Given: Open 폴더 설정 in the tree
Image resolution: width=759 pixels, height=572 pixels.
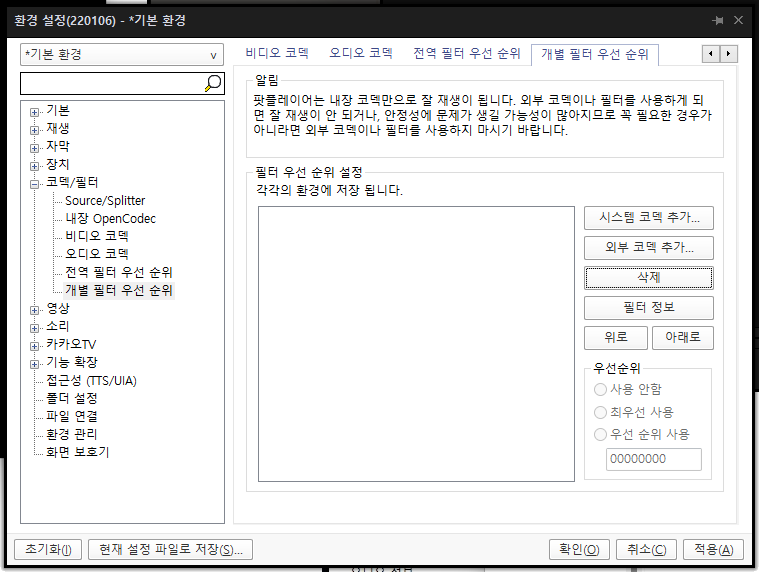Looking at the screenshot, I should click(x=72, y=399).
